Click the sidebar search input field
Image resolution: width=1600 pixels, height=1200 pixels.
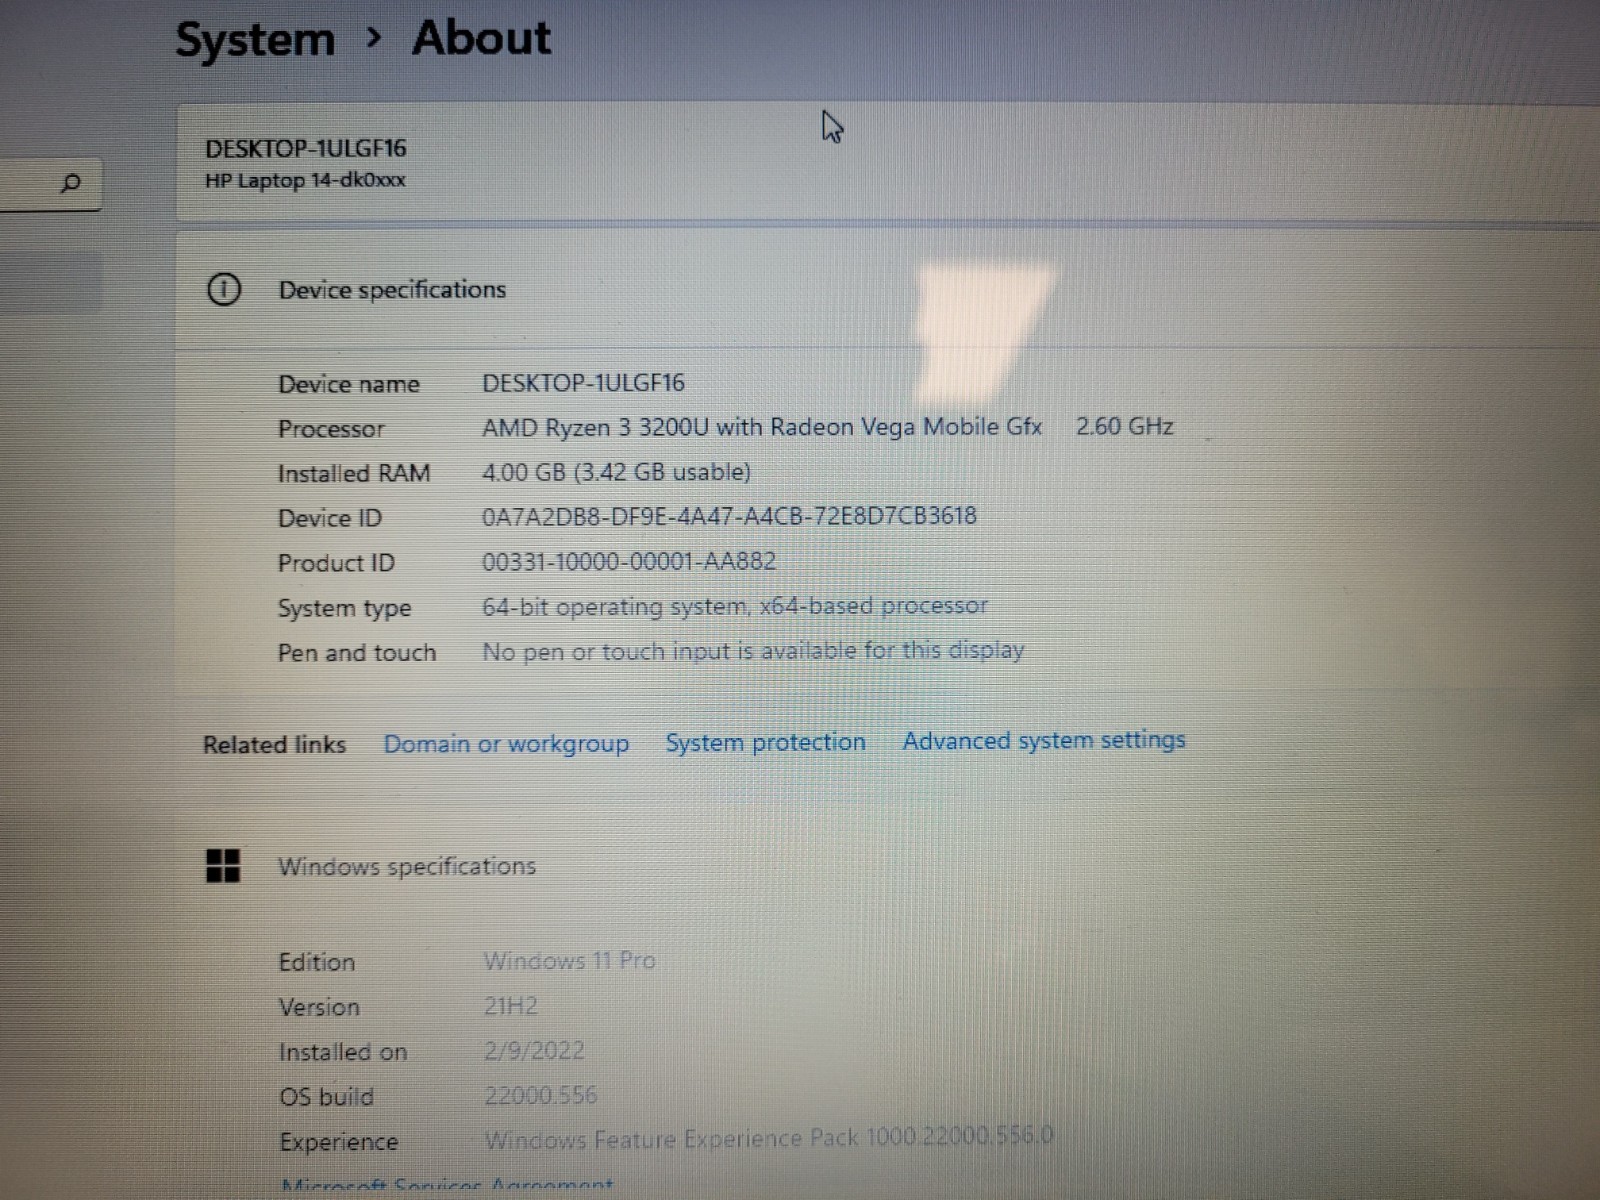50,184
